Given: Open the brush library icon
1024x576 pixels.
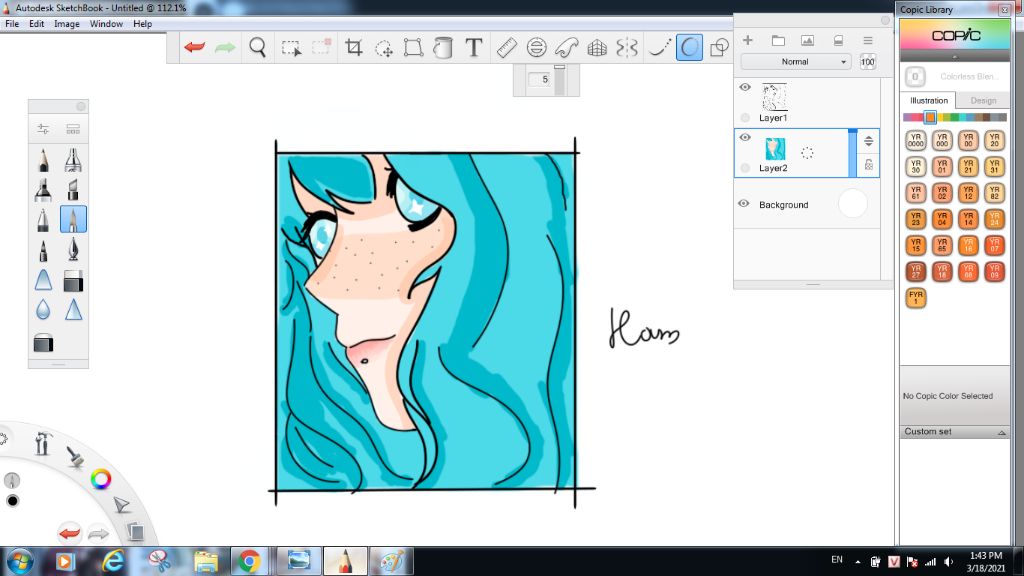Looking at the screenshot, I should [72, 129].
